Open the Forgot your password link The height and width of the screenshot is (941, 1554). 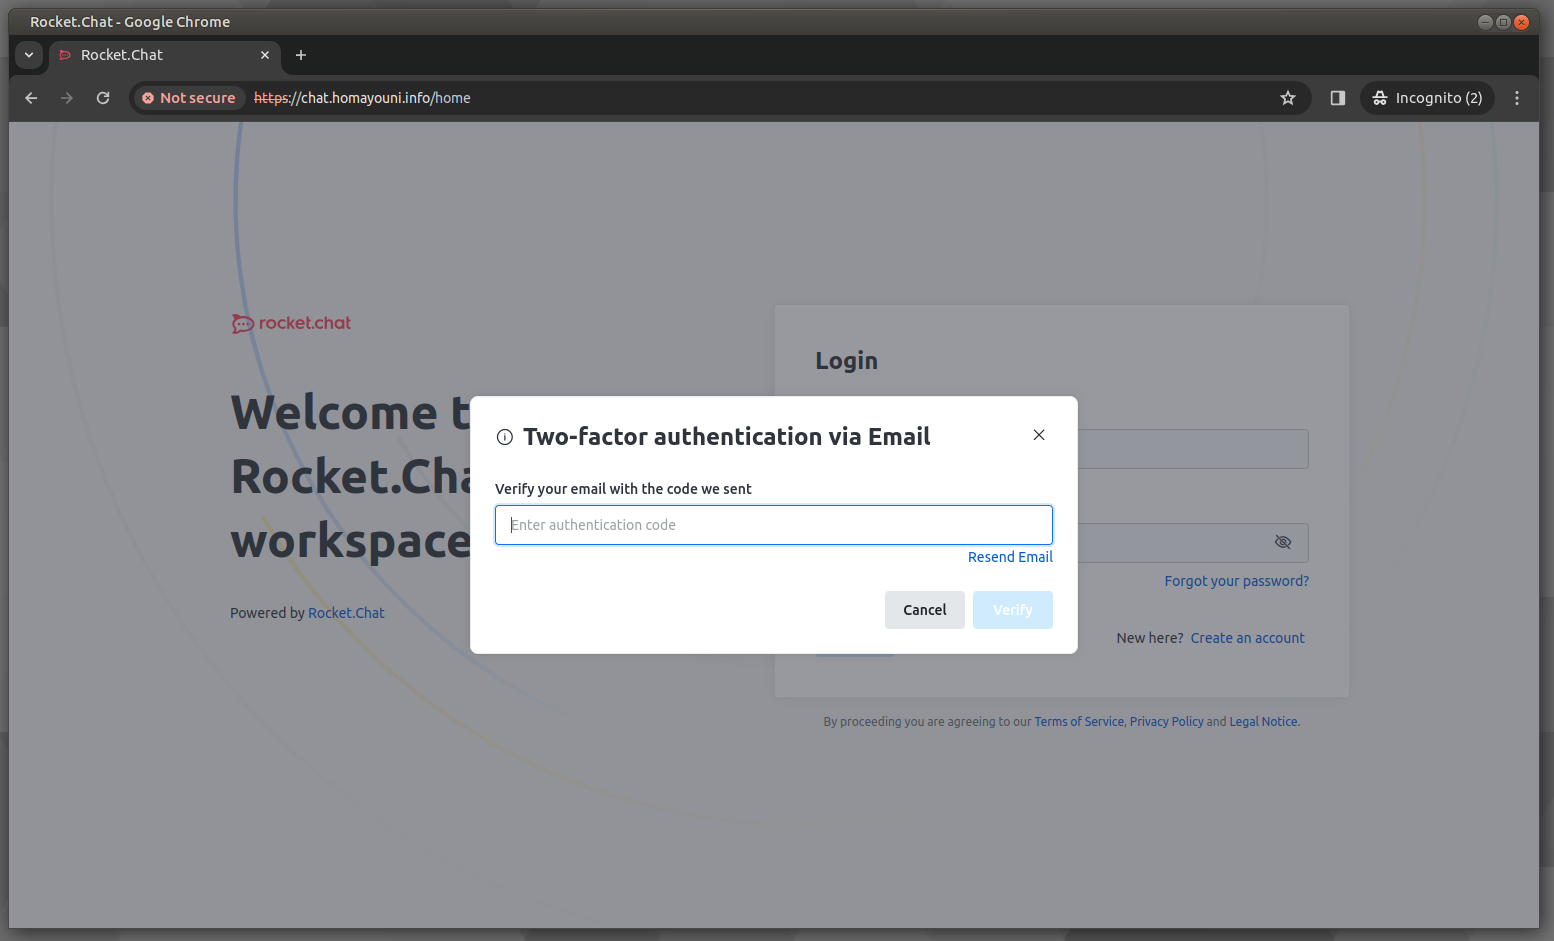click(1237, 581)
